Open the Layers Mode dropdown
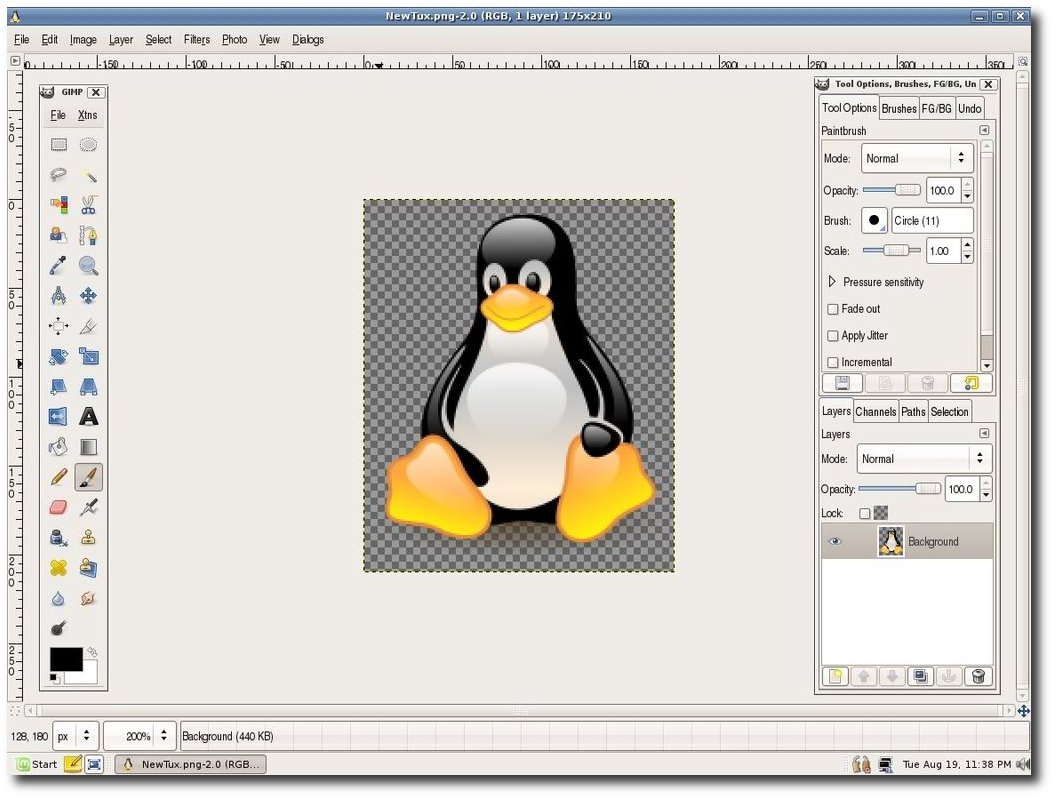 (x=924, y=459)
